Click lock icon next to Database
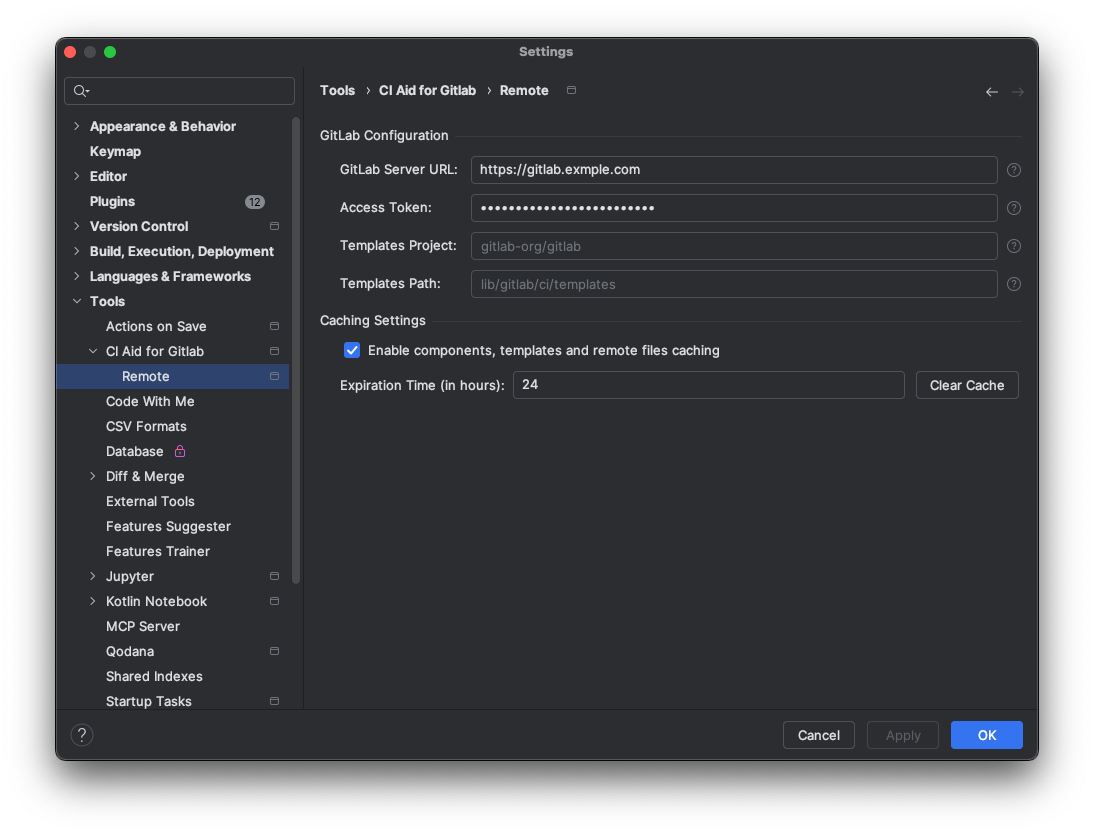Viewport: 1094px width, 834px height. tap(180, 451)
